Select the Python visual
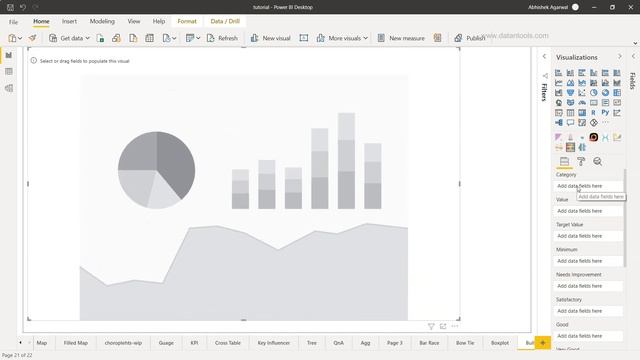This screenshot has width=640, height=360. (605, 113)
